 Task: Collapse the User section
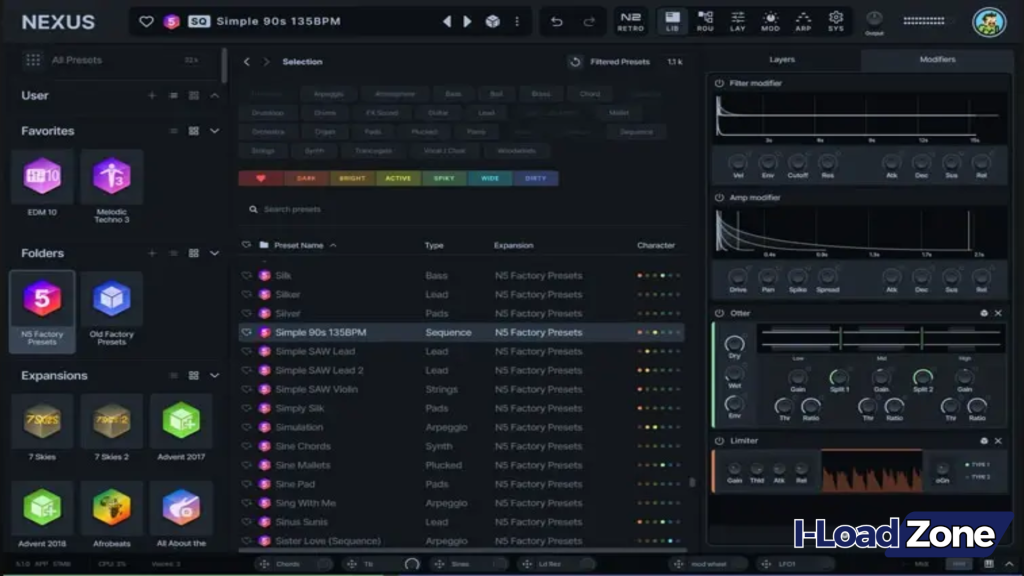[214, 95]
